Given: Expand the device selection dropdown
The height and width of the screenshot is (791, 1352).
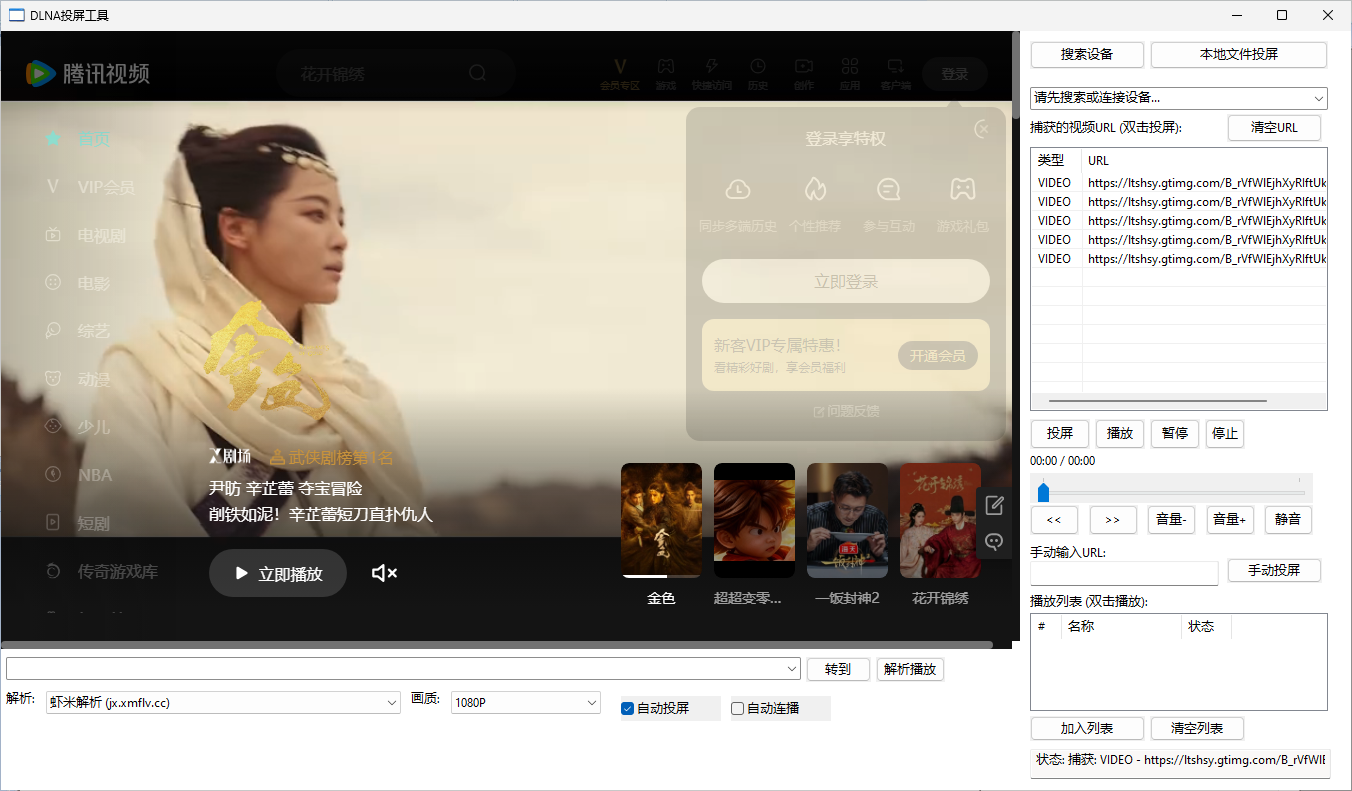Looking at the screenshot, I should click(x=1319, y=98).
